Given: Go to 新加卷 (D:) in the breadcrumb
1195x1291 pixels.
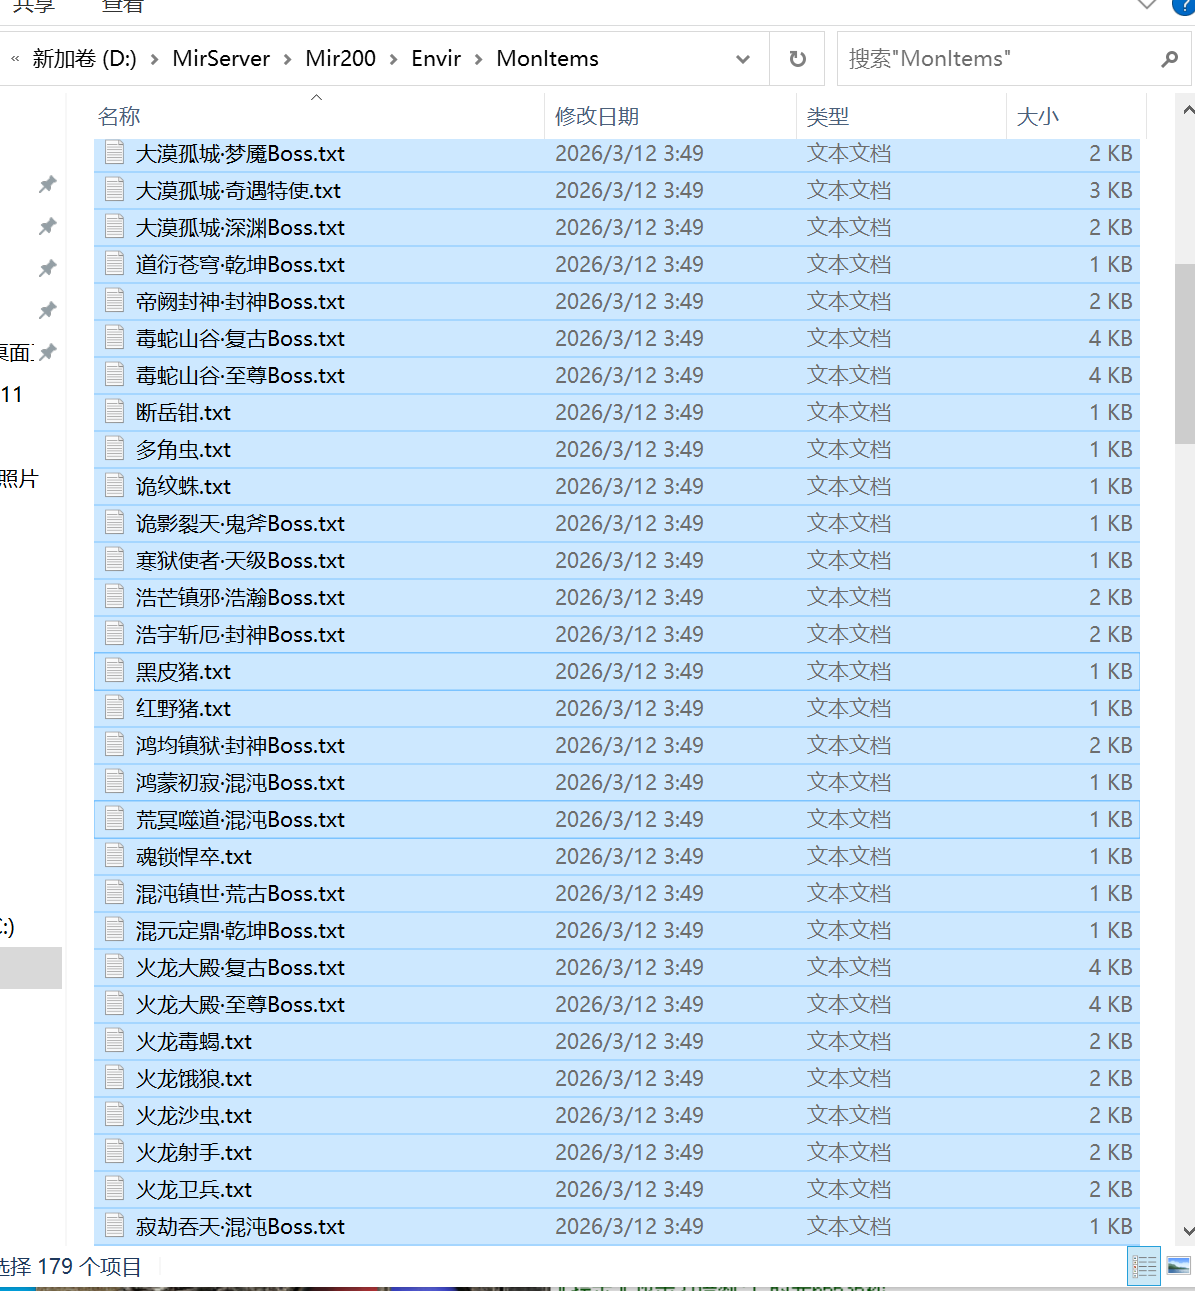Looking at the screenshot, I should [x=84, y=59].
